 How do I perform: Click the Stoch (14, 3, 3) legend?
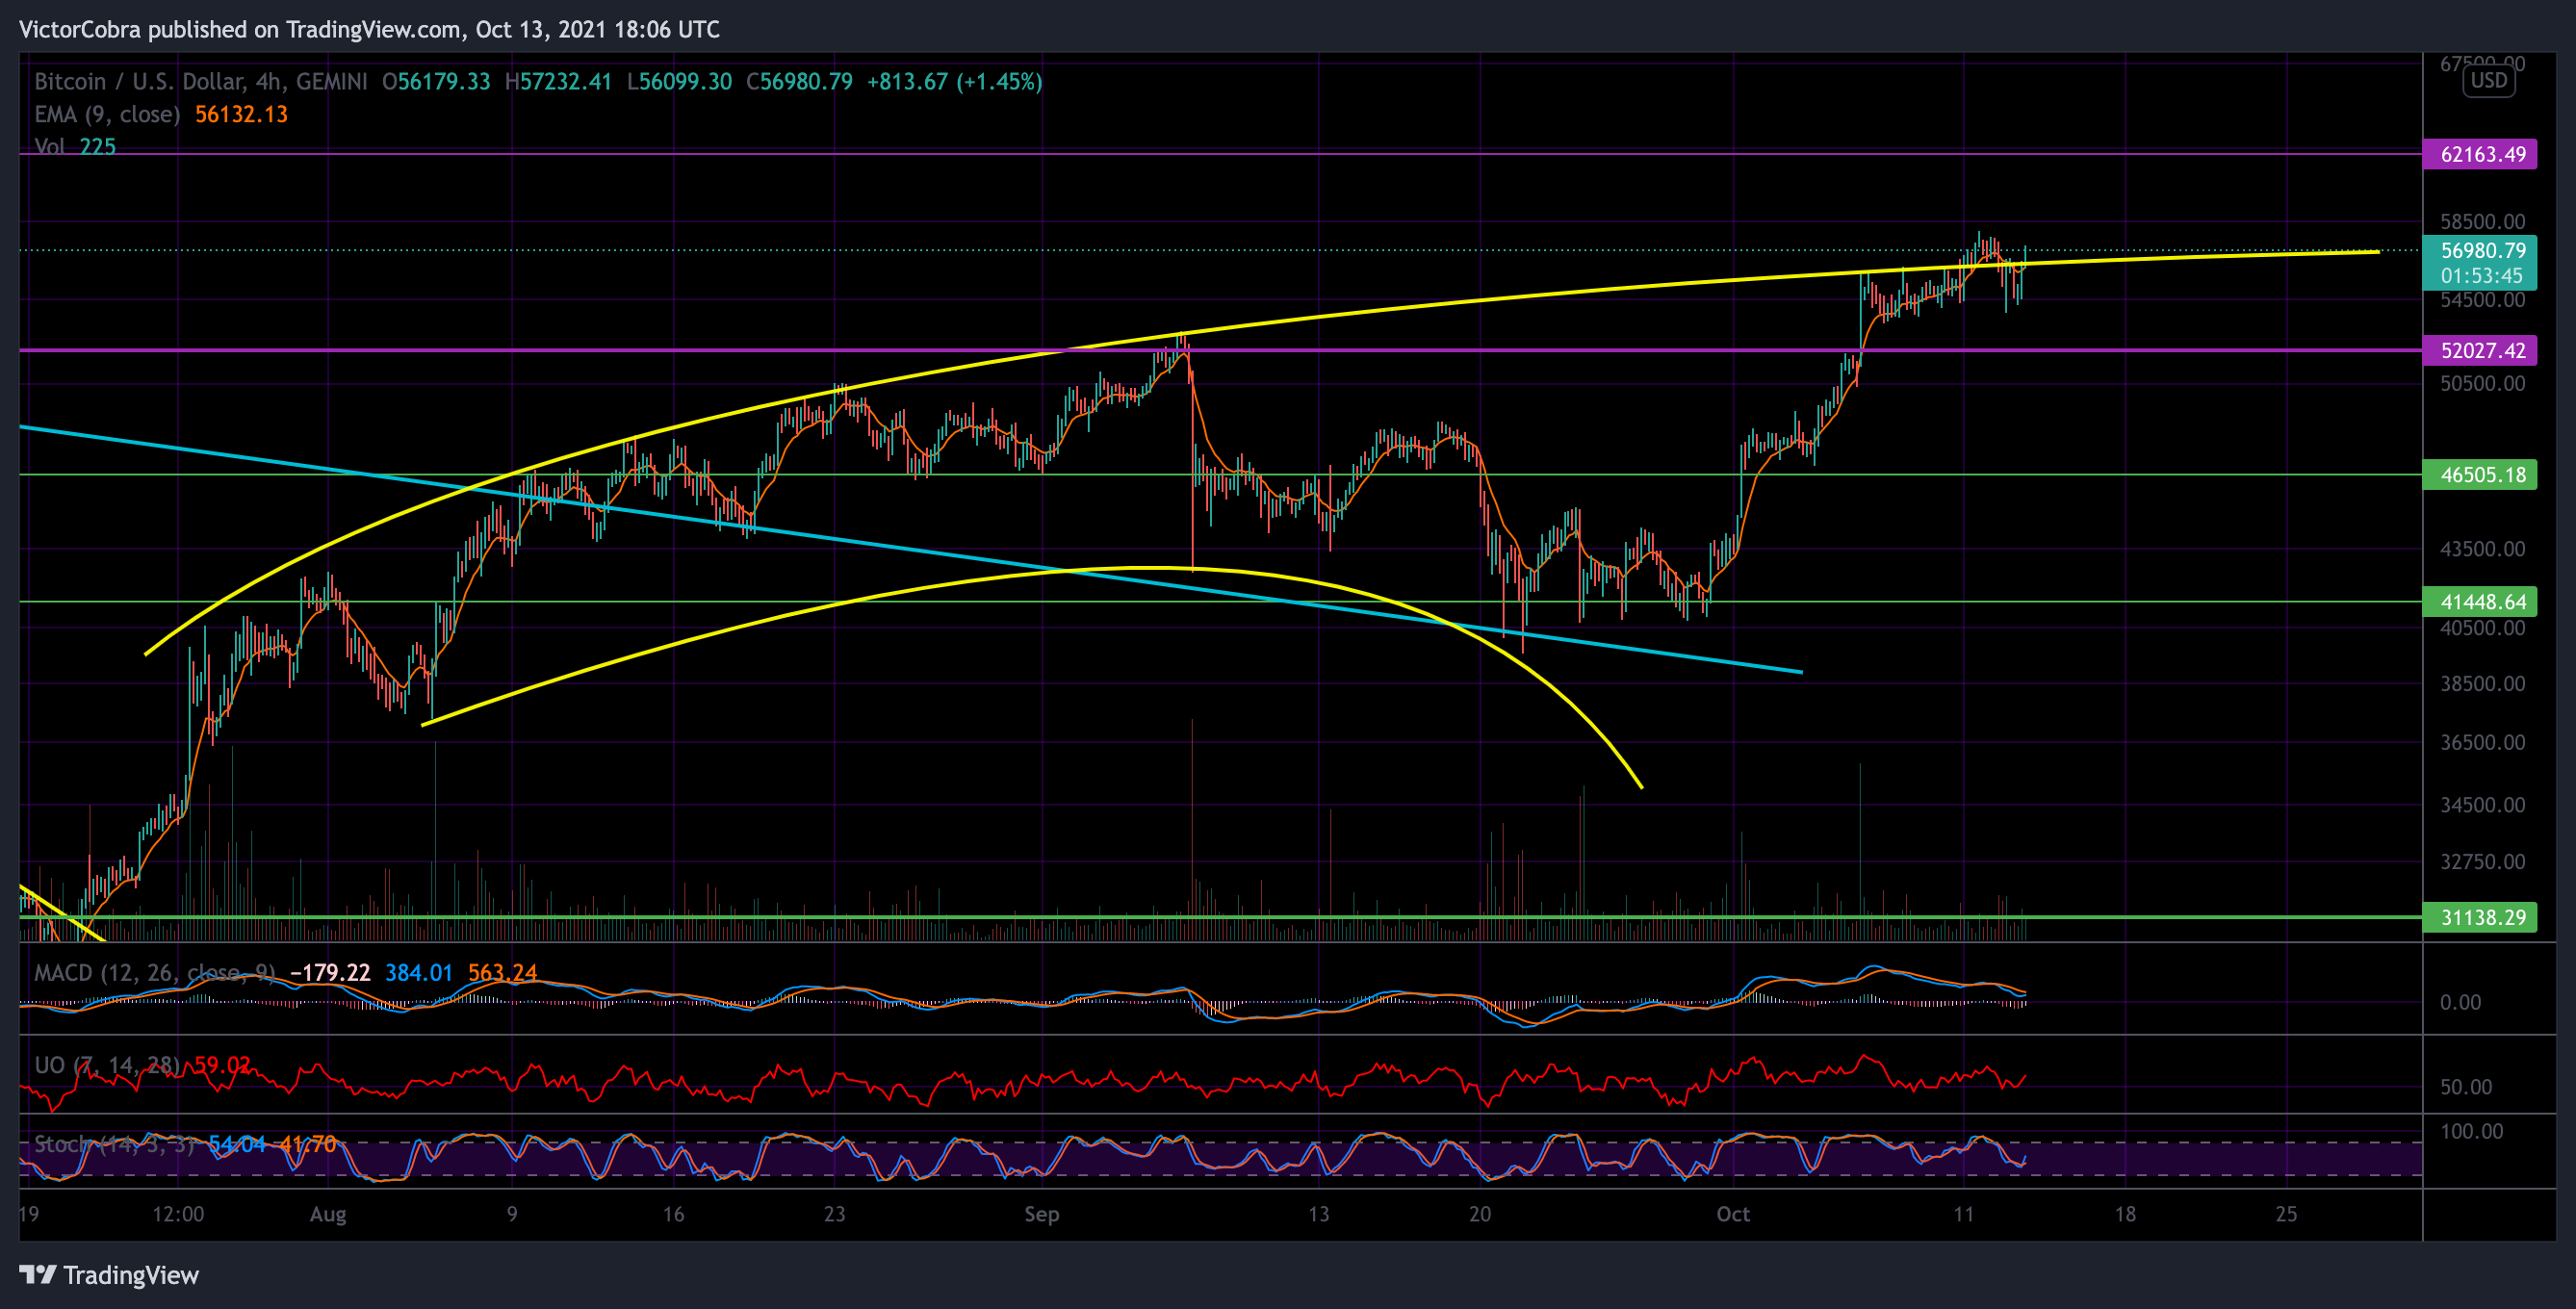coord(114,1143)
